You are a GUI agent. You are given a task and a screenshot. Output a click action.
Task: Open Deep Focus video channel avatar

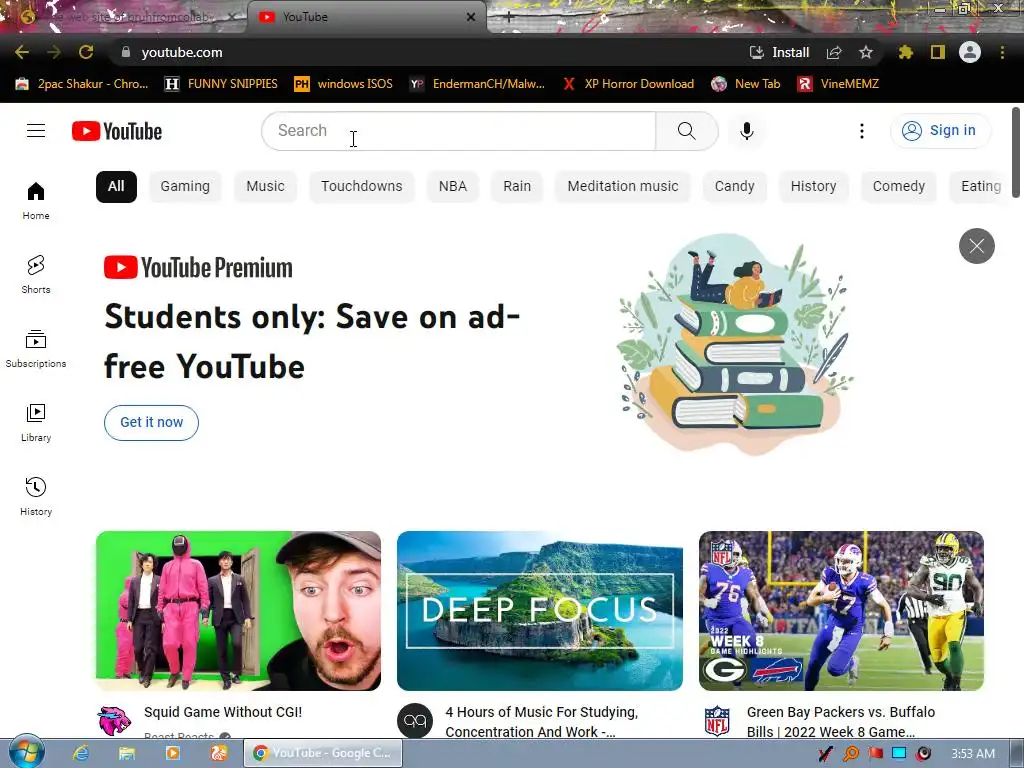415,721
